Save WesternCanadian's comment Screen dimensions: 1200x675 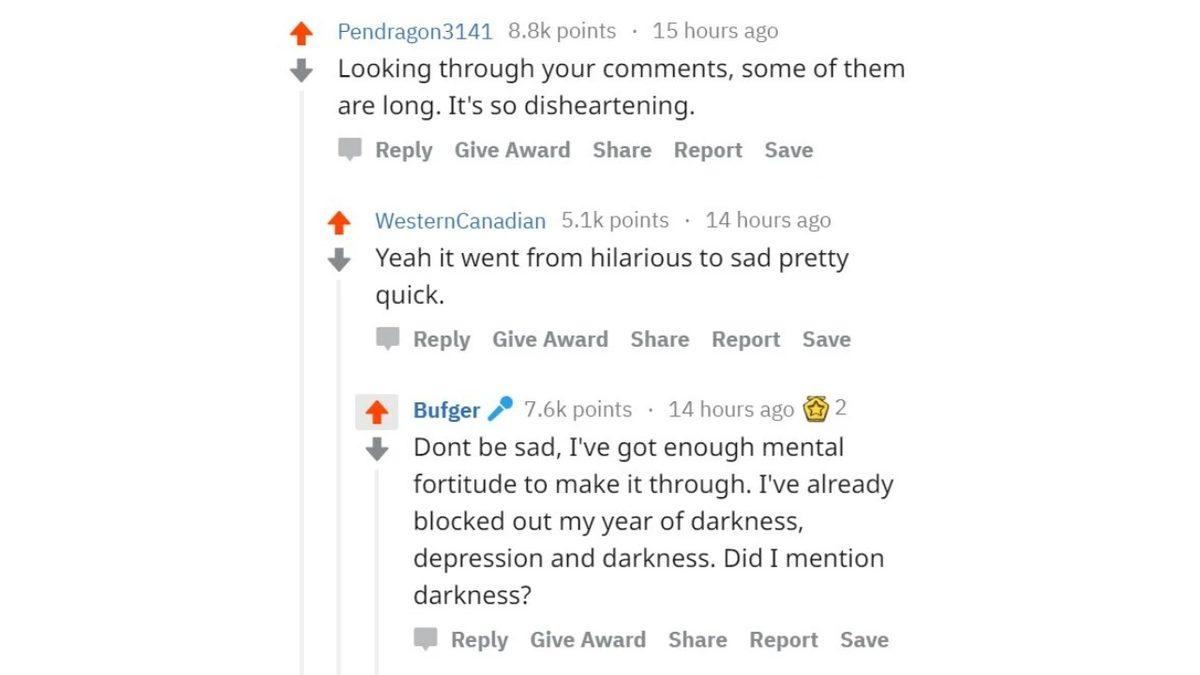click(826, 339)
